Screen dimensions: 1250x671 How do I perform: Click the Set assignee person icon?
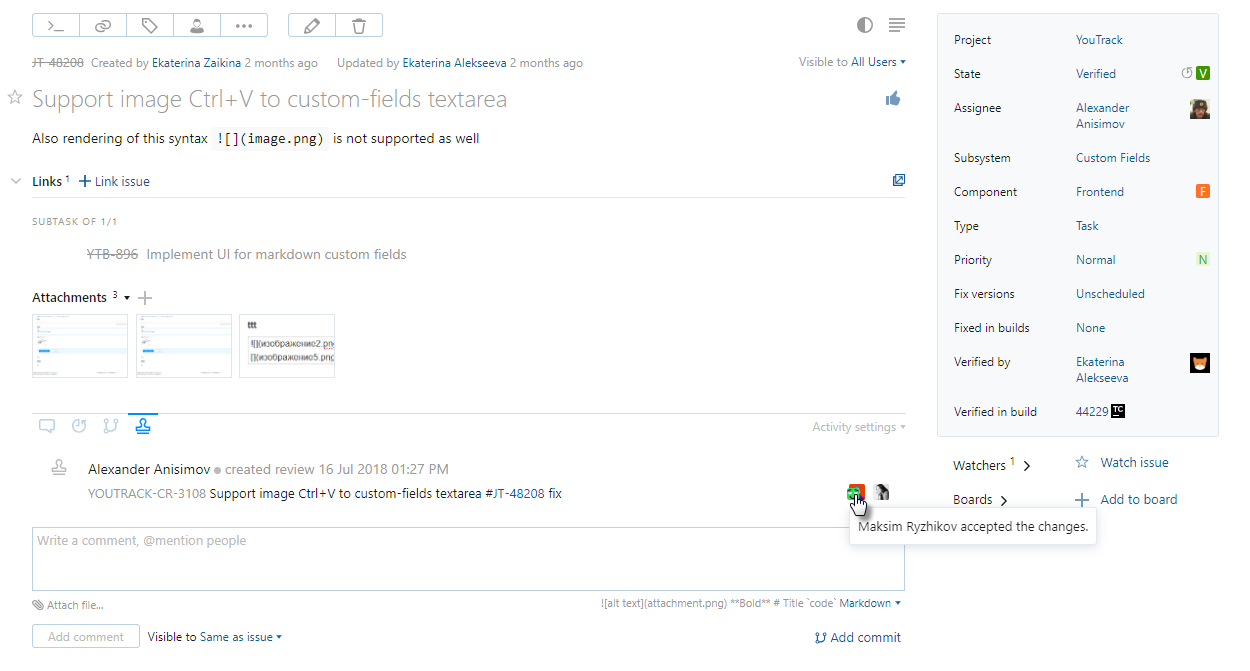pos(197,26)
